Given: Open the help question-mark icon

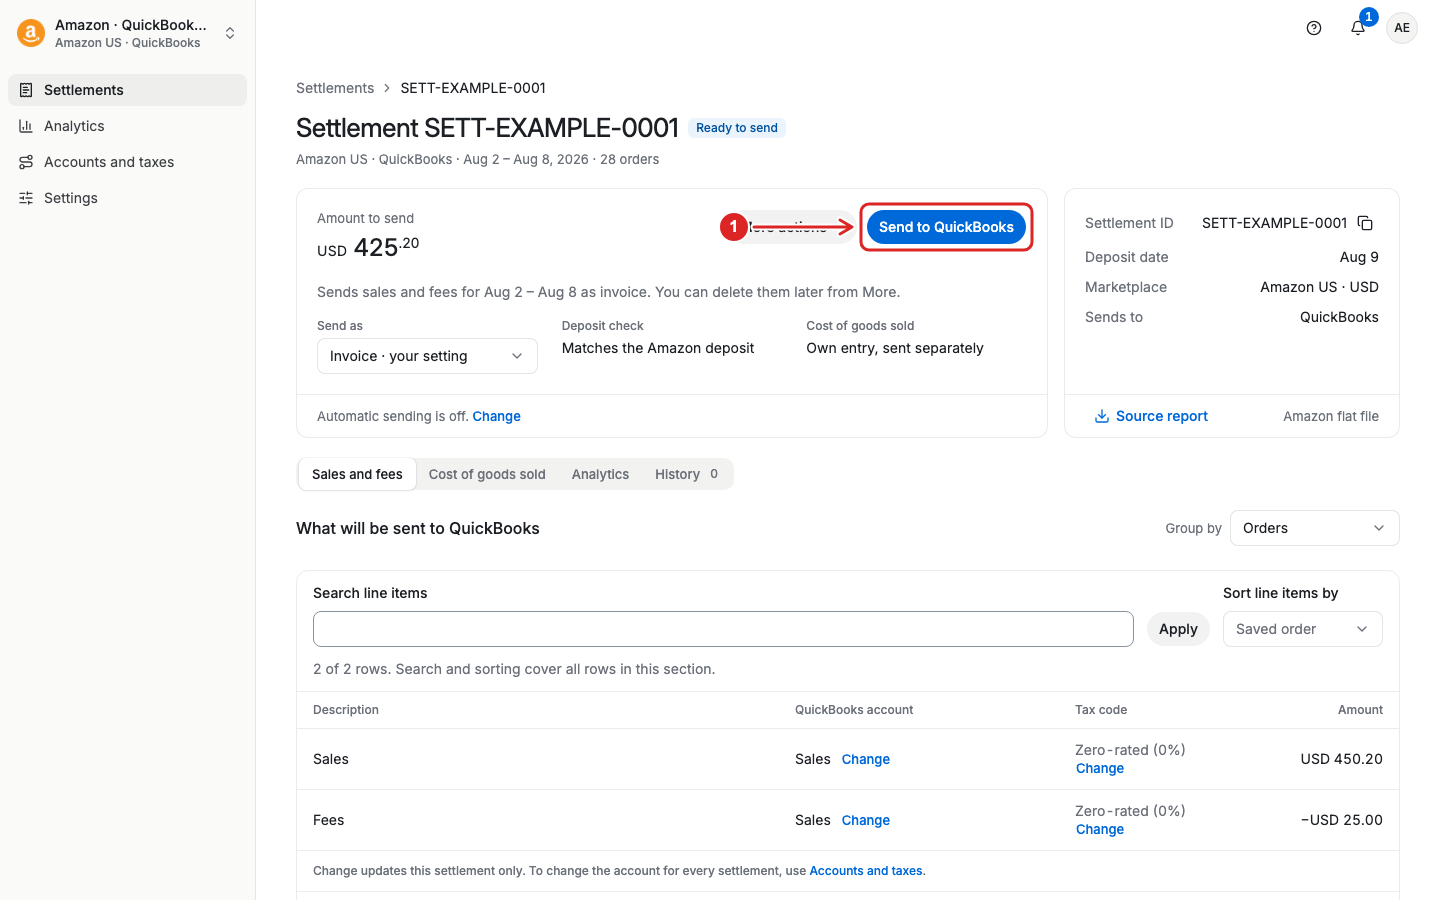Looking at the screenshot, I should click(1314, 28).
